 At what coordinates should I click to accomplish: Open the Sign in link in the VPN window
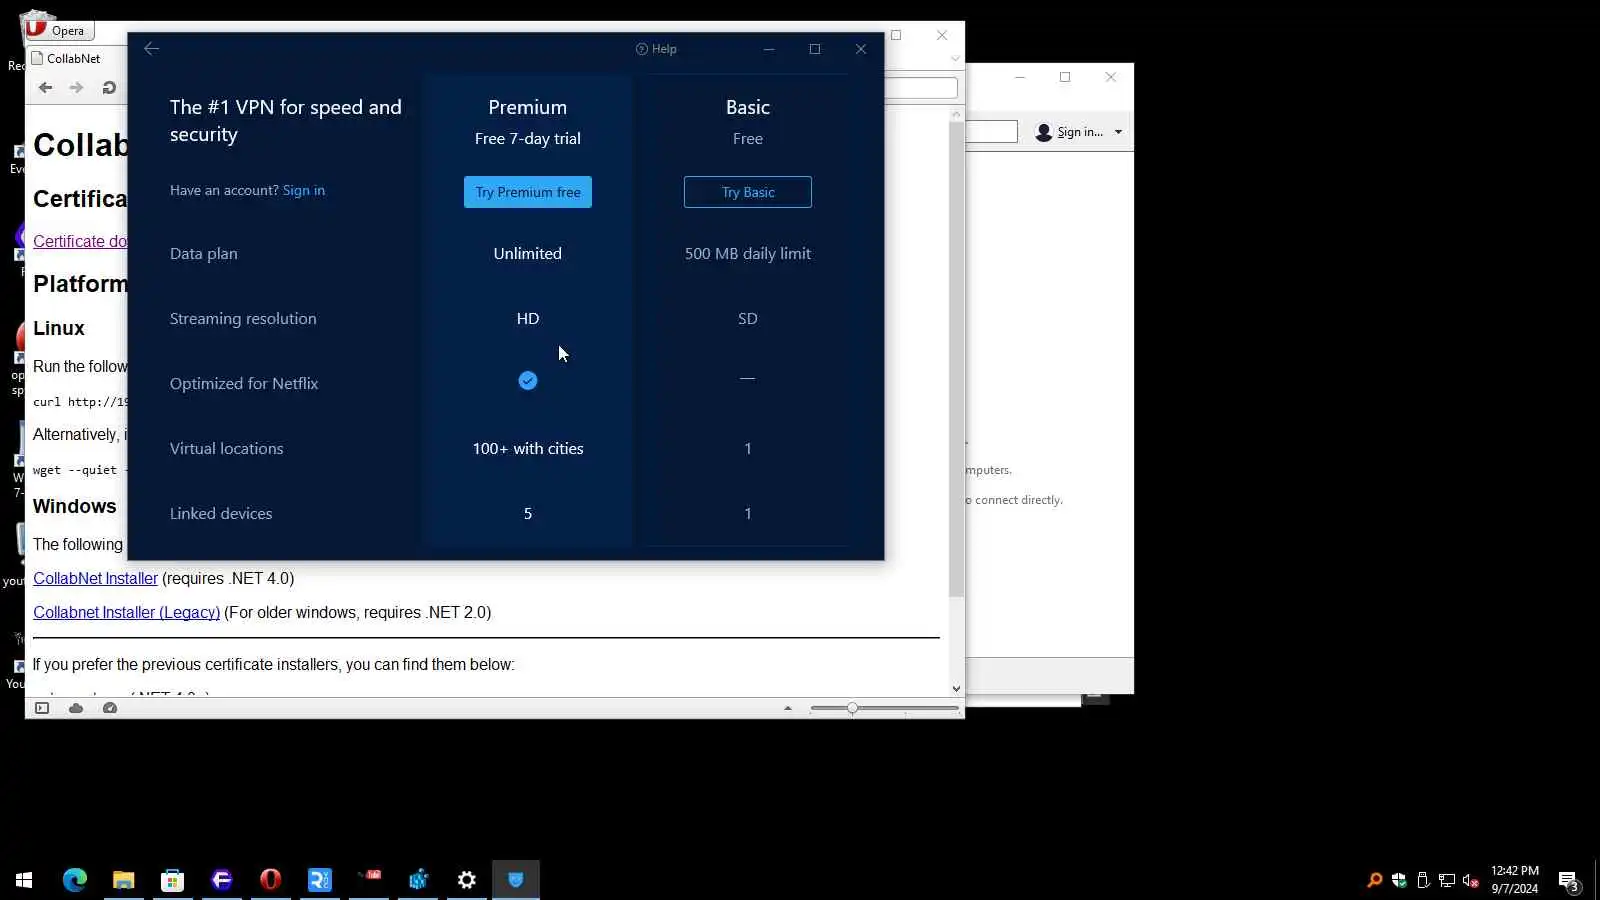(x=304, y=190)
